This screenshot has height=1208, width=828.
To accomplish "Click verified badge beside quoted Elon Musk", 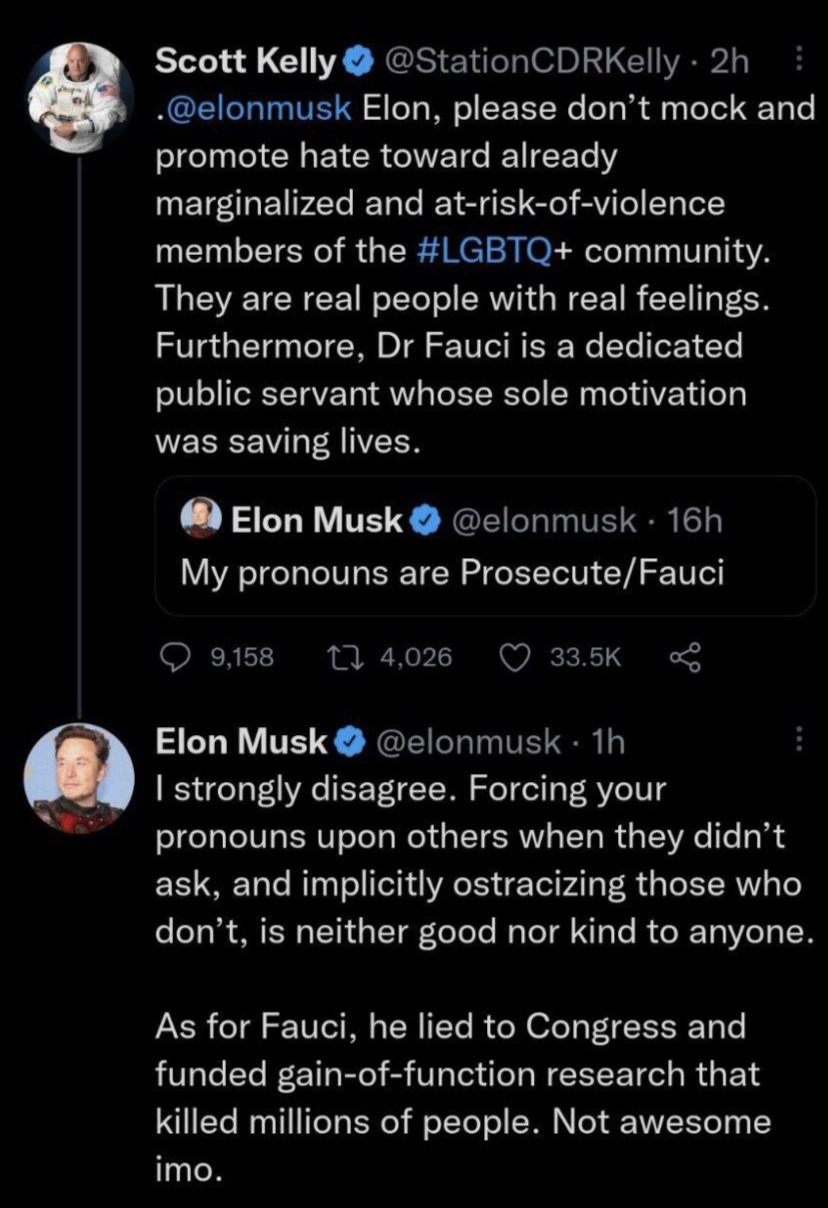I will (424, 519).
